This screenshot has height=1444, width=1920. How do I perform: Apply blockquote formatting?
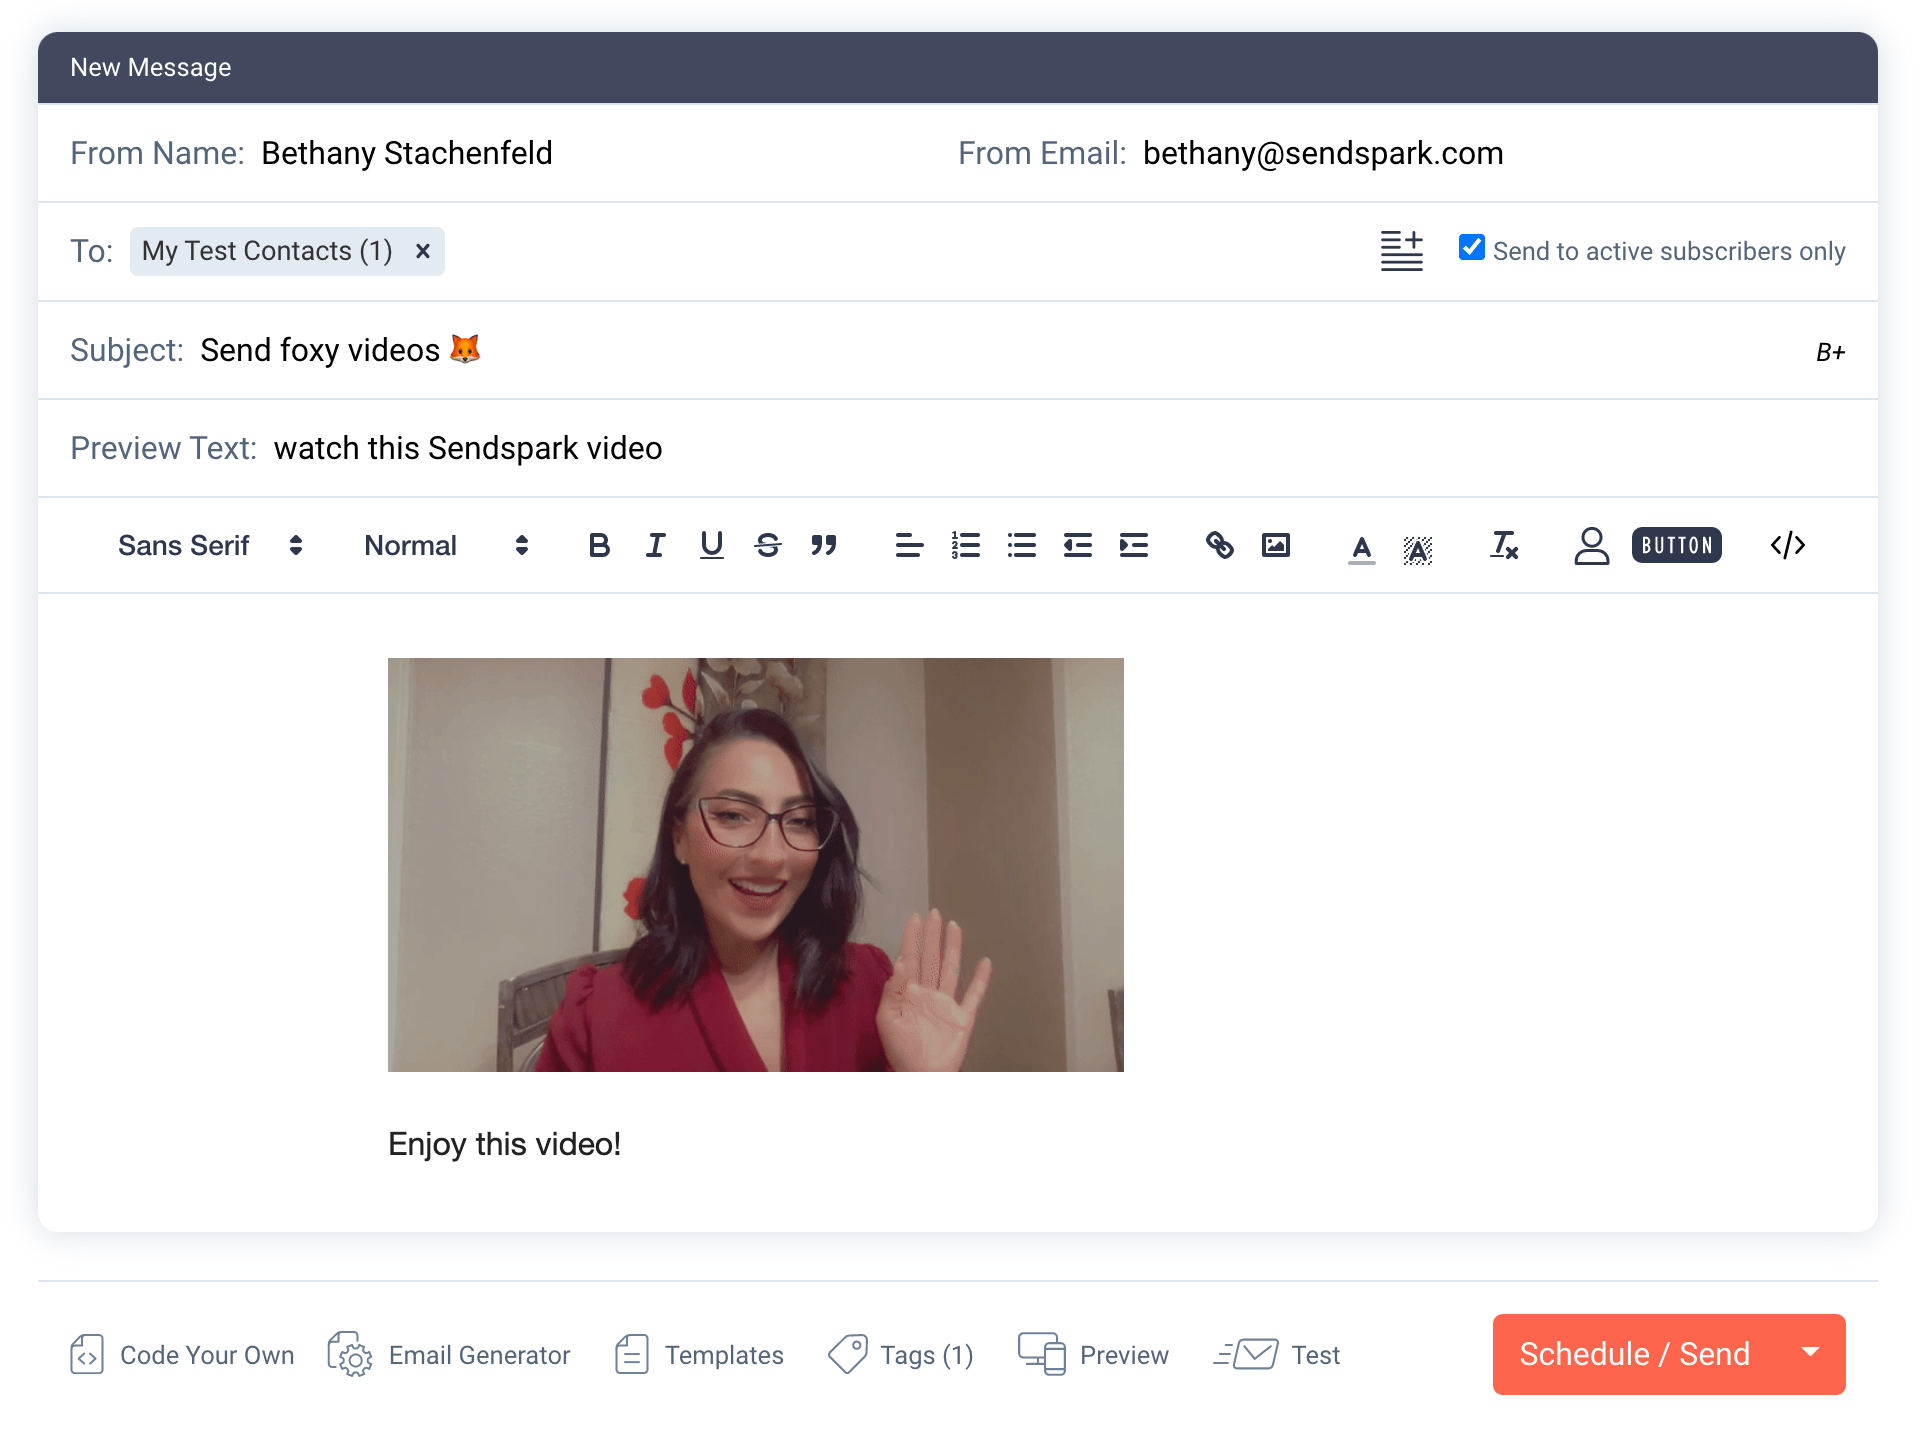pyautogui.click(x=823, y=545)
